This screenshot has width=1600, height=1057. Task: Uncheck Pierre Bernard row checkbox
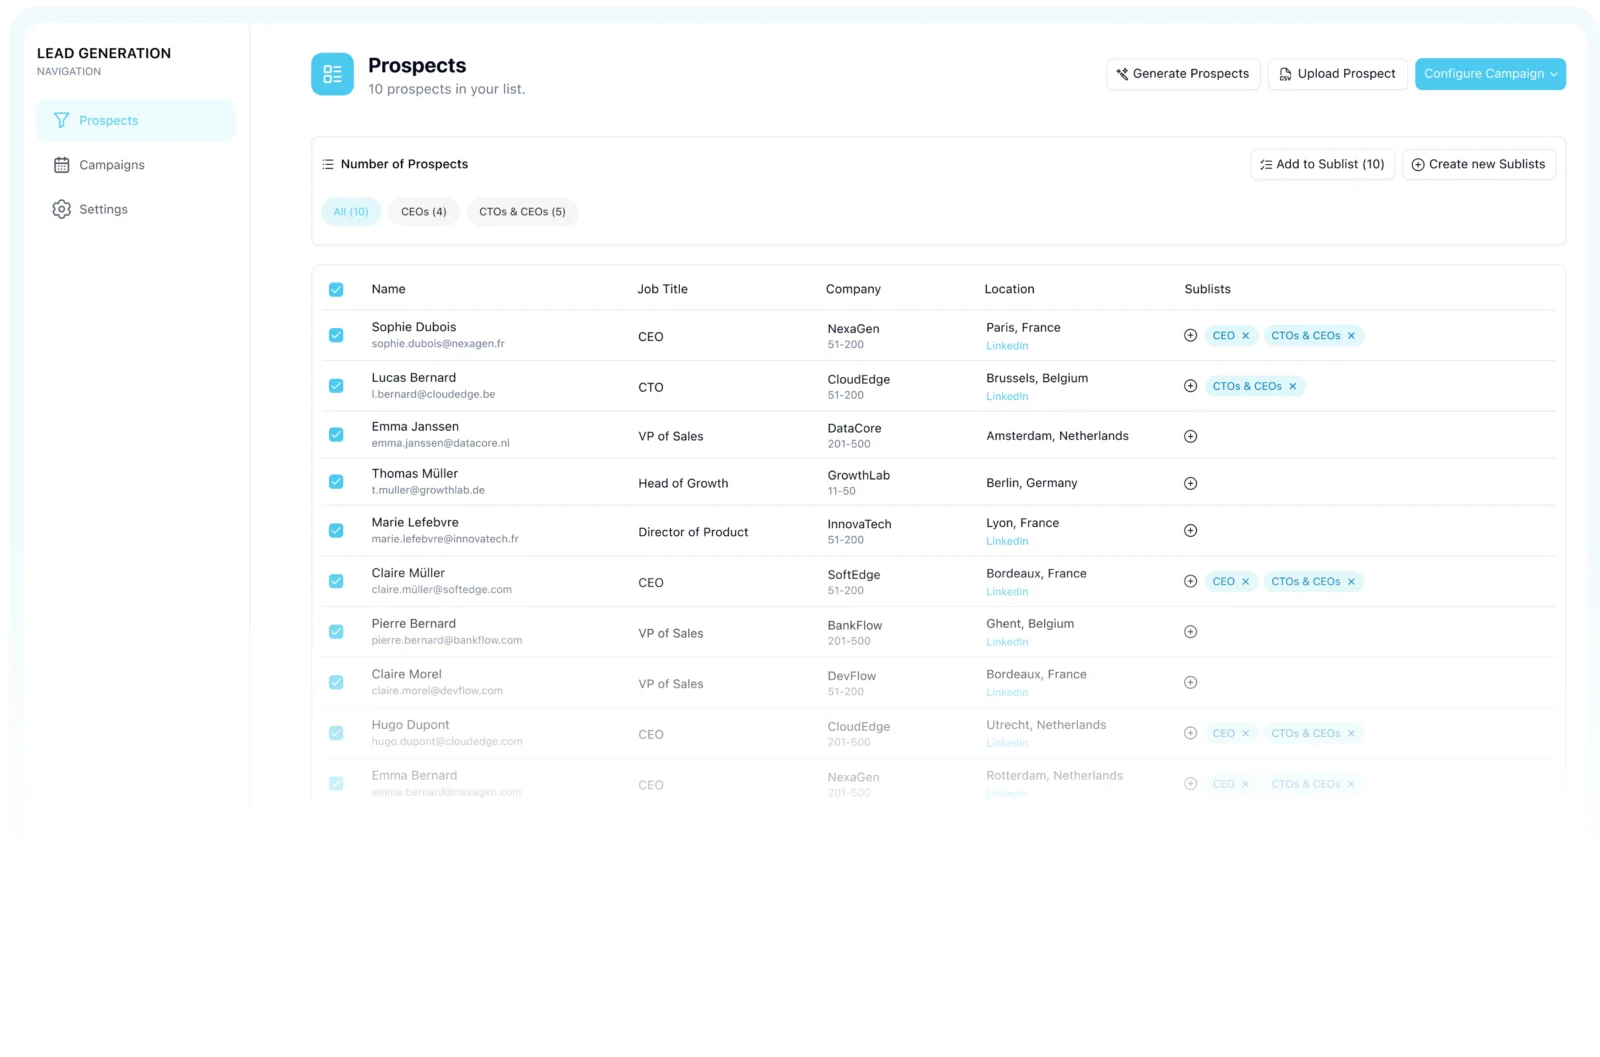[336, 632]
